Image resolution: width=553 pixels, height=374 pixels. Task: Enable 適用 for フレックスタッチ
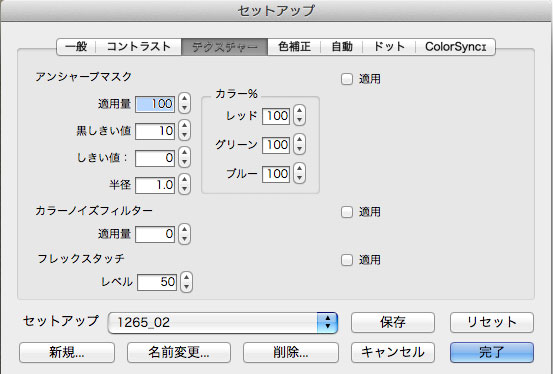click(347, 260)
